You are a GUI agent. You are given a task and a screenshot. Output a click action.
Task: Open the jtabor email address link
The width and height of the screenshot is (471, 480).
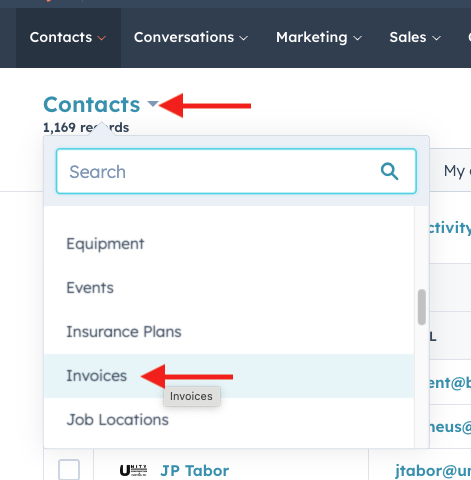click(x=433, y=471)
